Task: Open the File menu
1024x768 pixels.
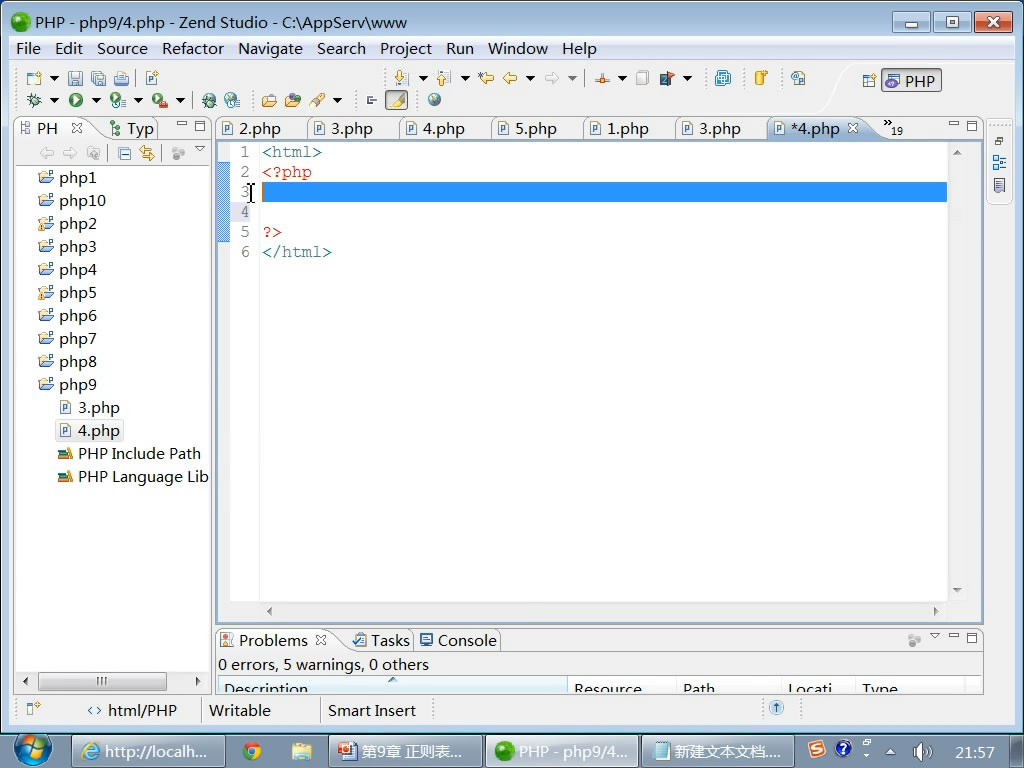Action: click(x=28, y=49)
